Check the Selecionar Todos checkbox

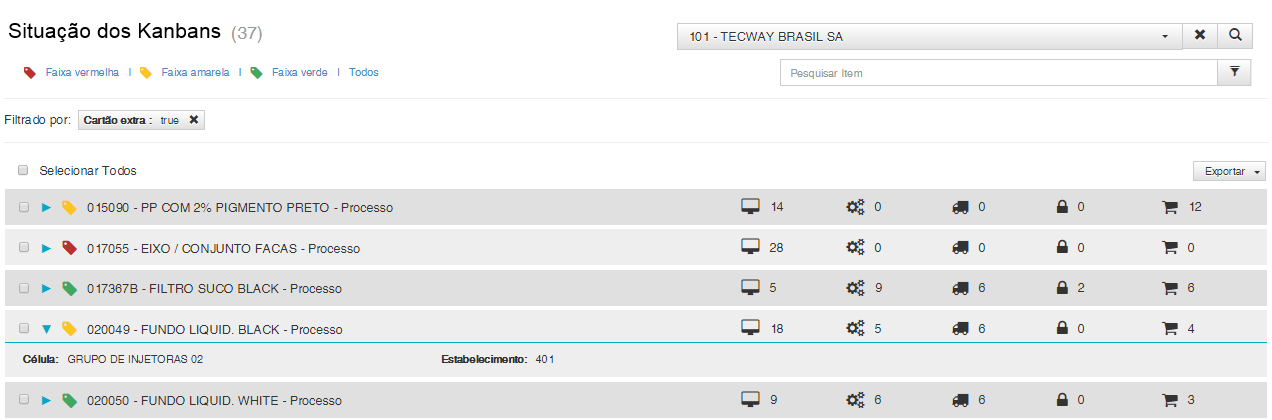[23, 171]
